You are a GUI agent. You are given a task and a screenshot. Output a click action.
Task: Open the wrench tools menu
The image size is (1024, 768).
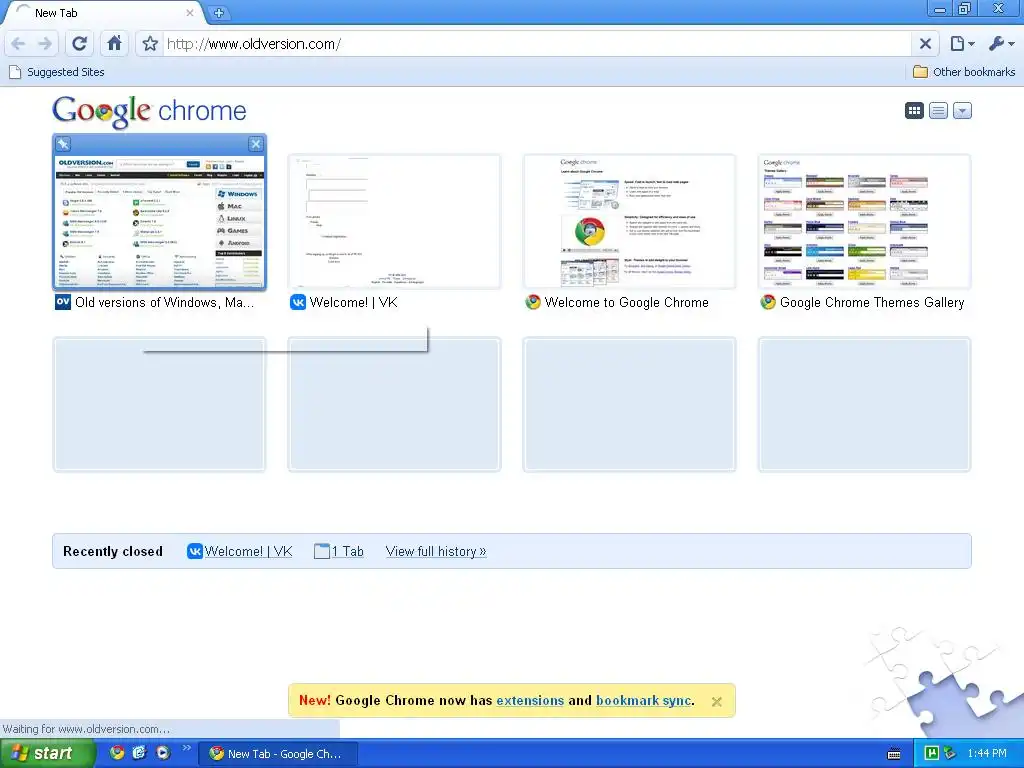point(1001,44)
